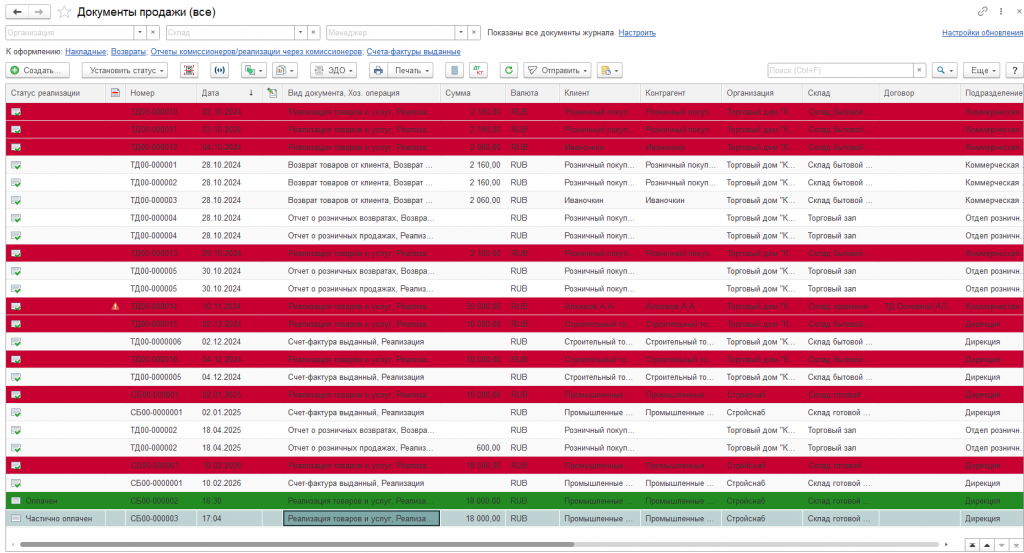
Task: Open the Настройки обновления link
Action: [x=982, y=32]
